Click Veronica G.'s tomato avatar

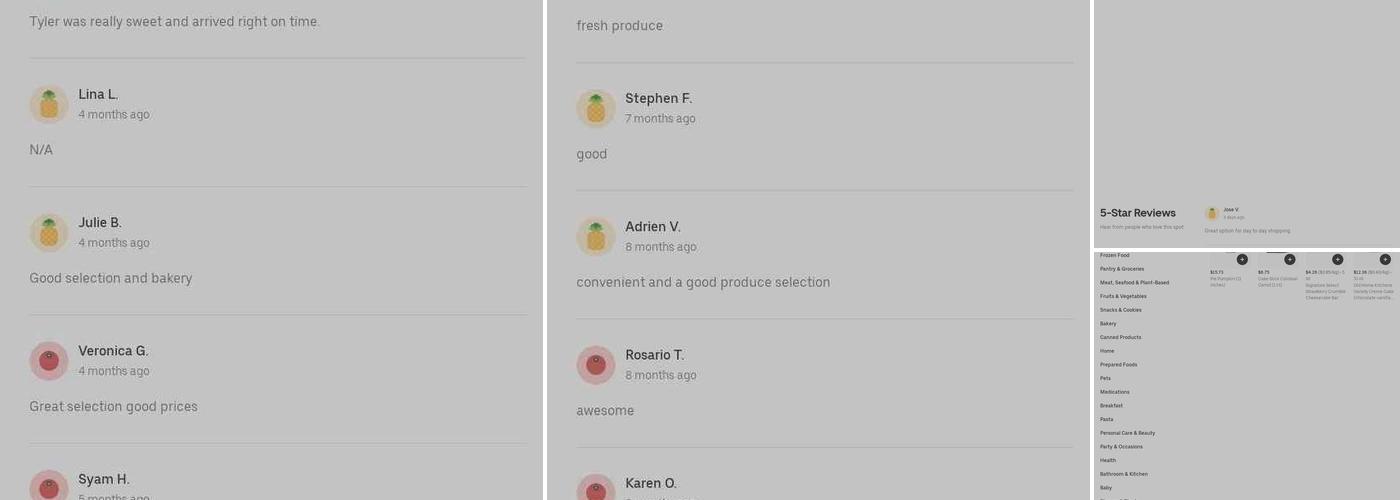tap(49, 361)
